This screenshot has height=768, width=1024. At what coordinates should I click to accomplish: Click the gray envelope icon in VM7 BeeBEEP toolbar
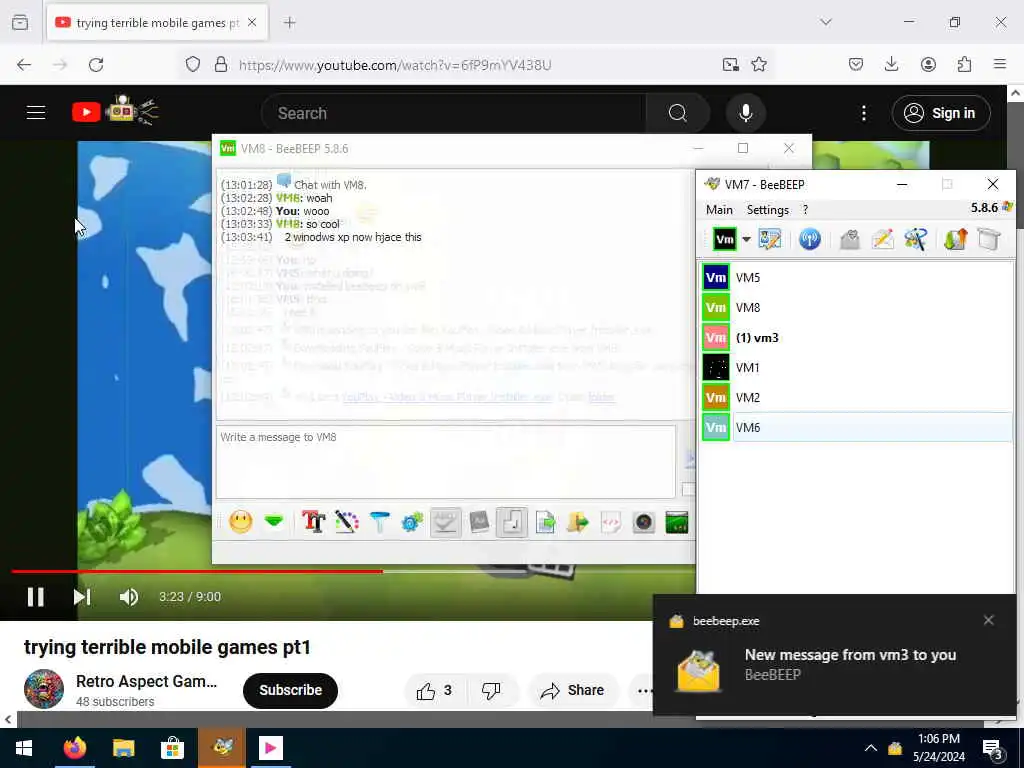click(850, 240)
